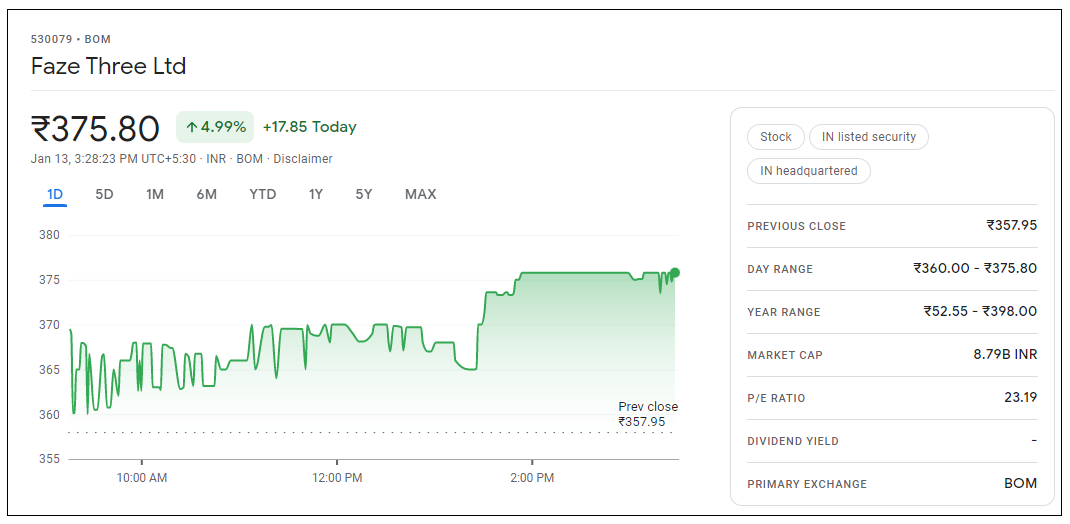Screen dimensions: 1070x524
Task: Click the 12:00 PM axis label
Action: [336, 478]
